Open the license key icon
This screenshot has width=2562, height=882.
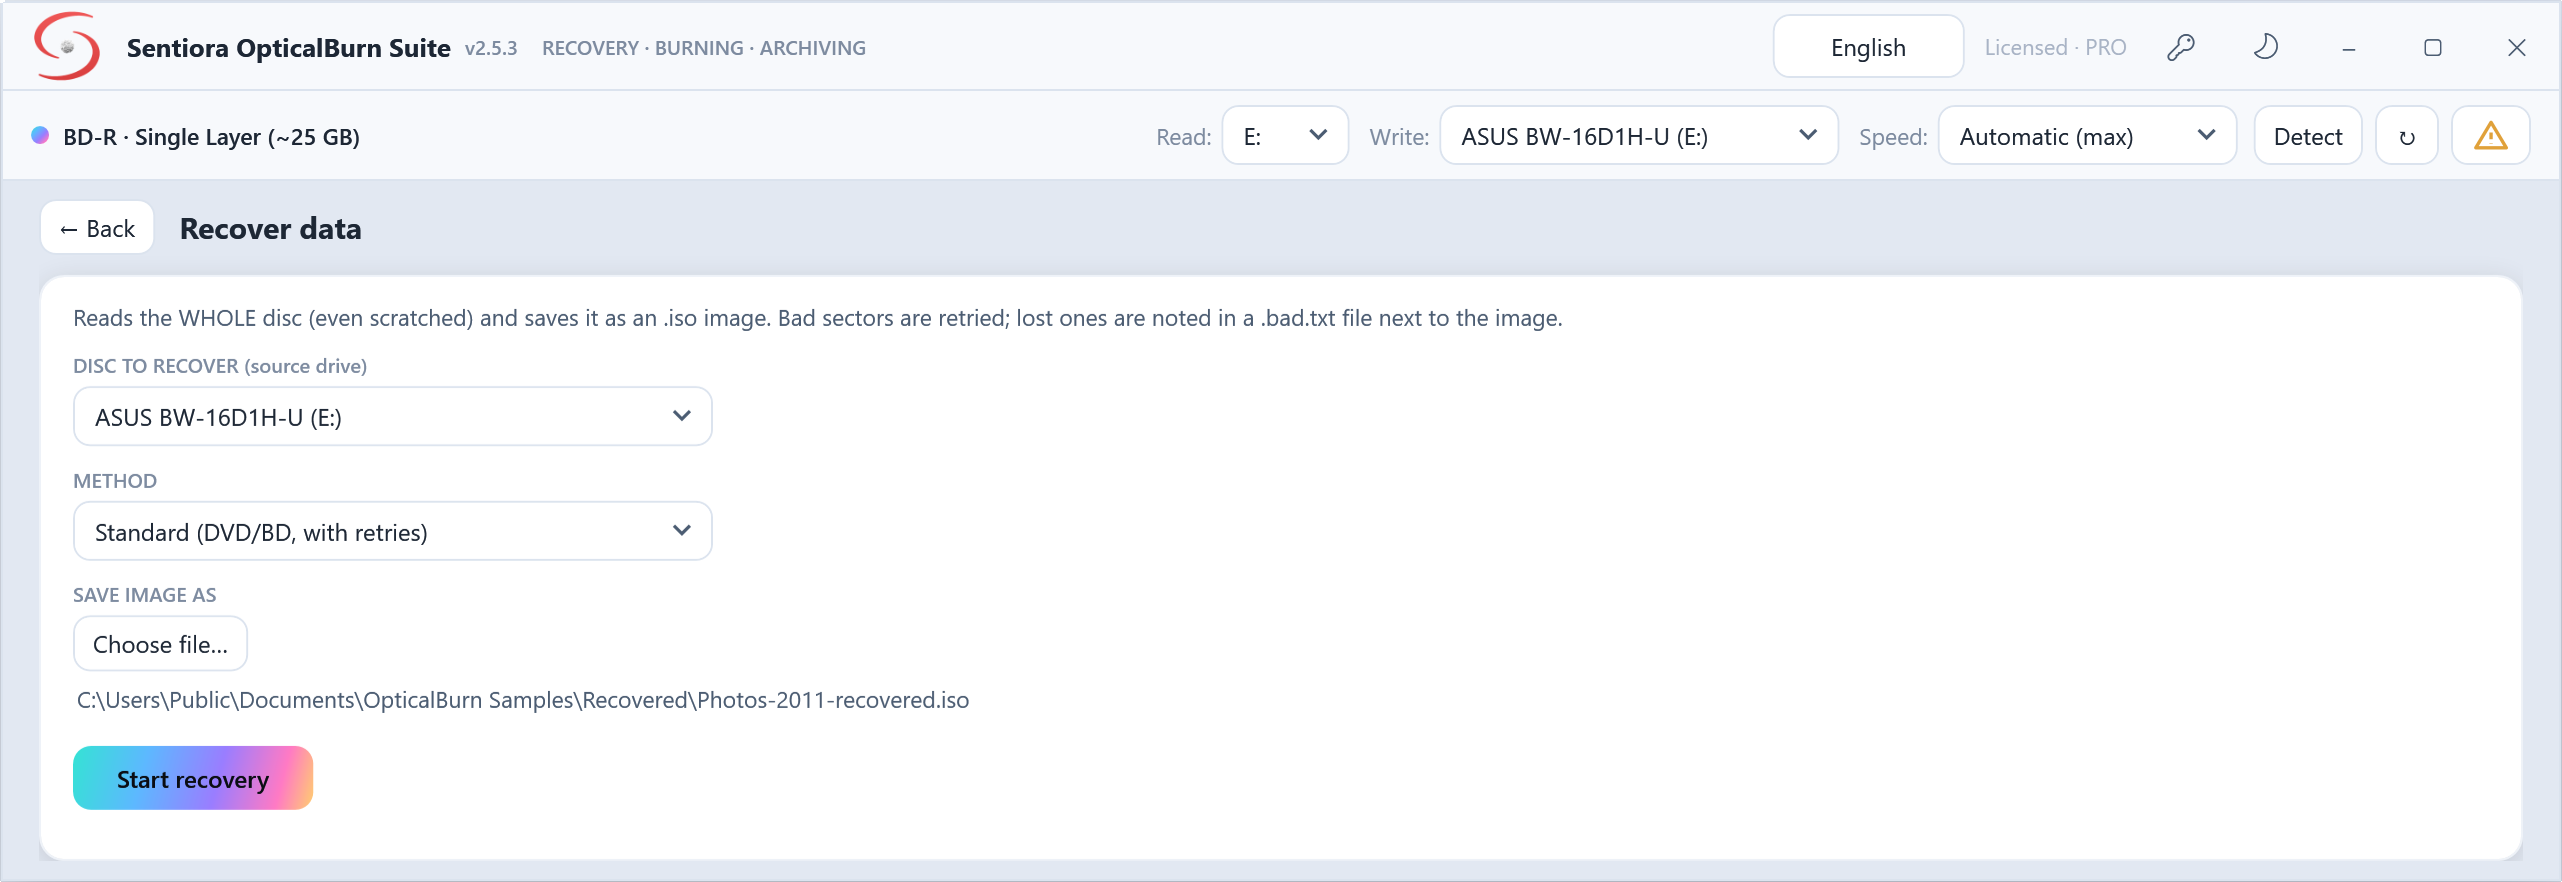pos(2180,47)
